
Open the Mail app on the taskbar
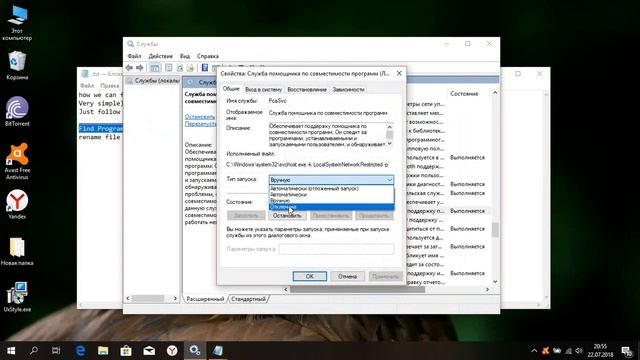[149, 351]
